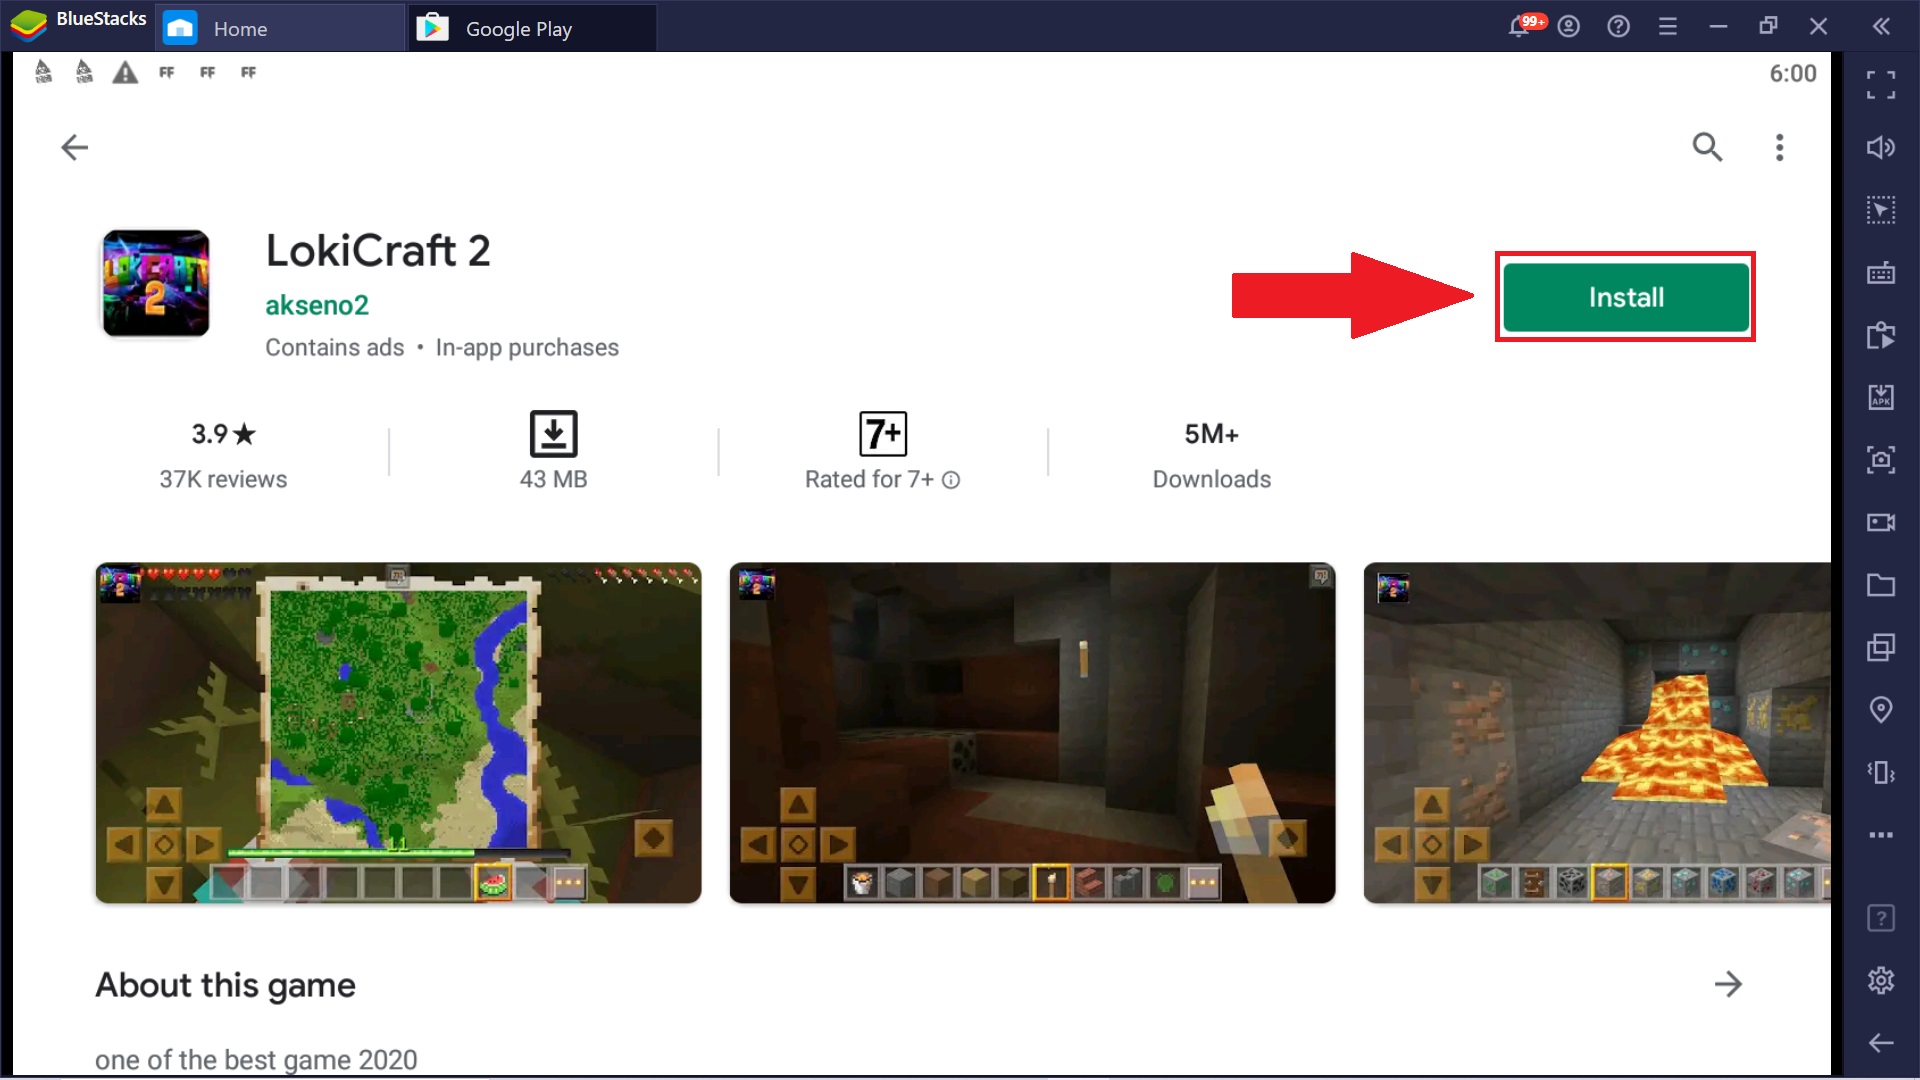Click the sync operations icon in sidebar

click(1881, 335)
